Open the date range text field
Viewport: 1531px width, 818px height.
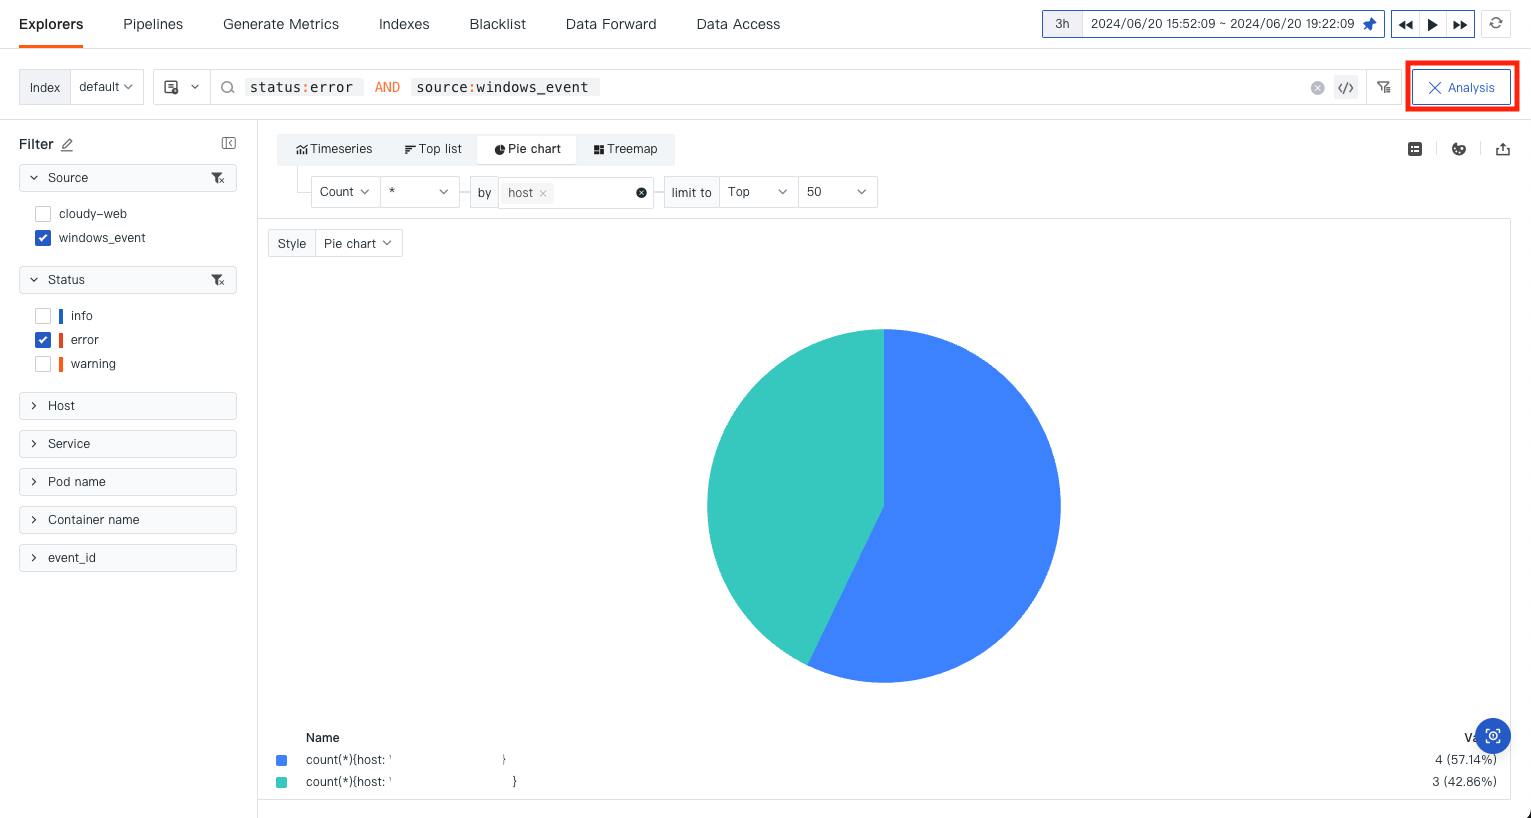coord(1222,24)
